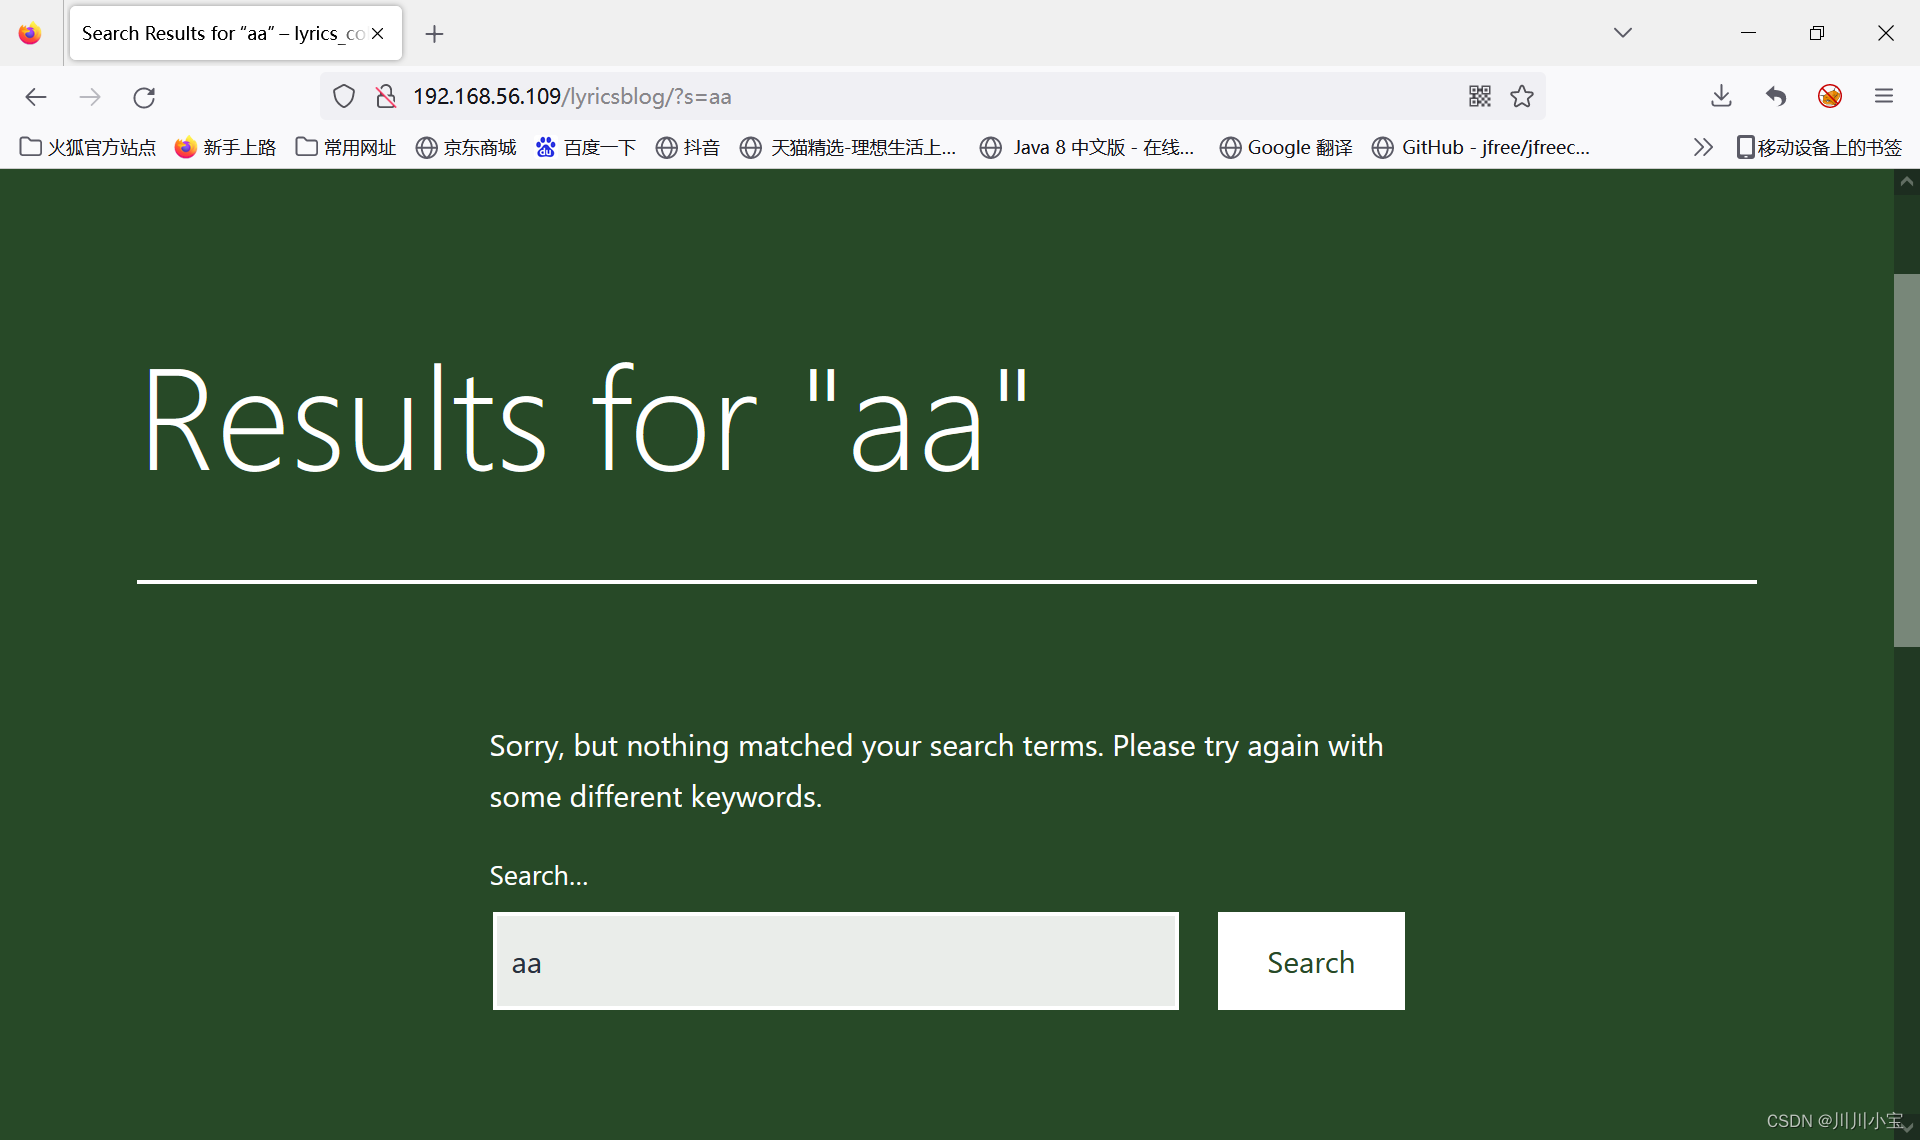Click the browser back arrow
The image size is (1920, 1140).
pyautogui.click(x=36, y=97)
